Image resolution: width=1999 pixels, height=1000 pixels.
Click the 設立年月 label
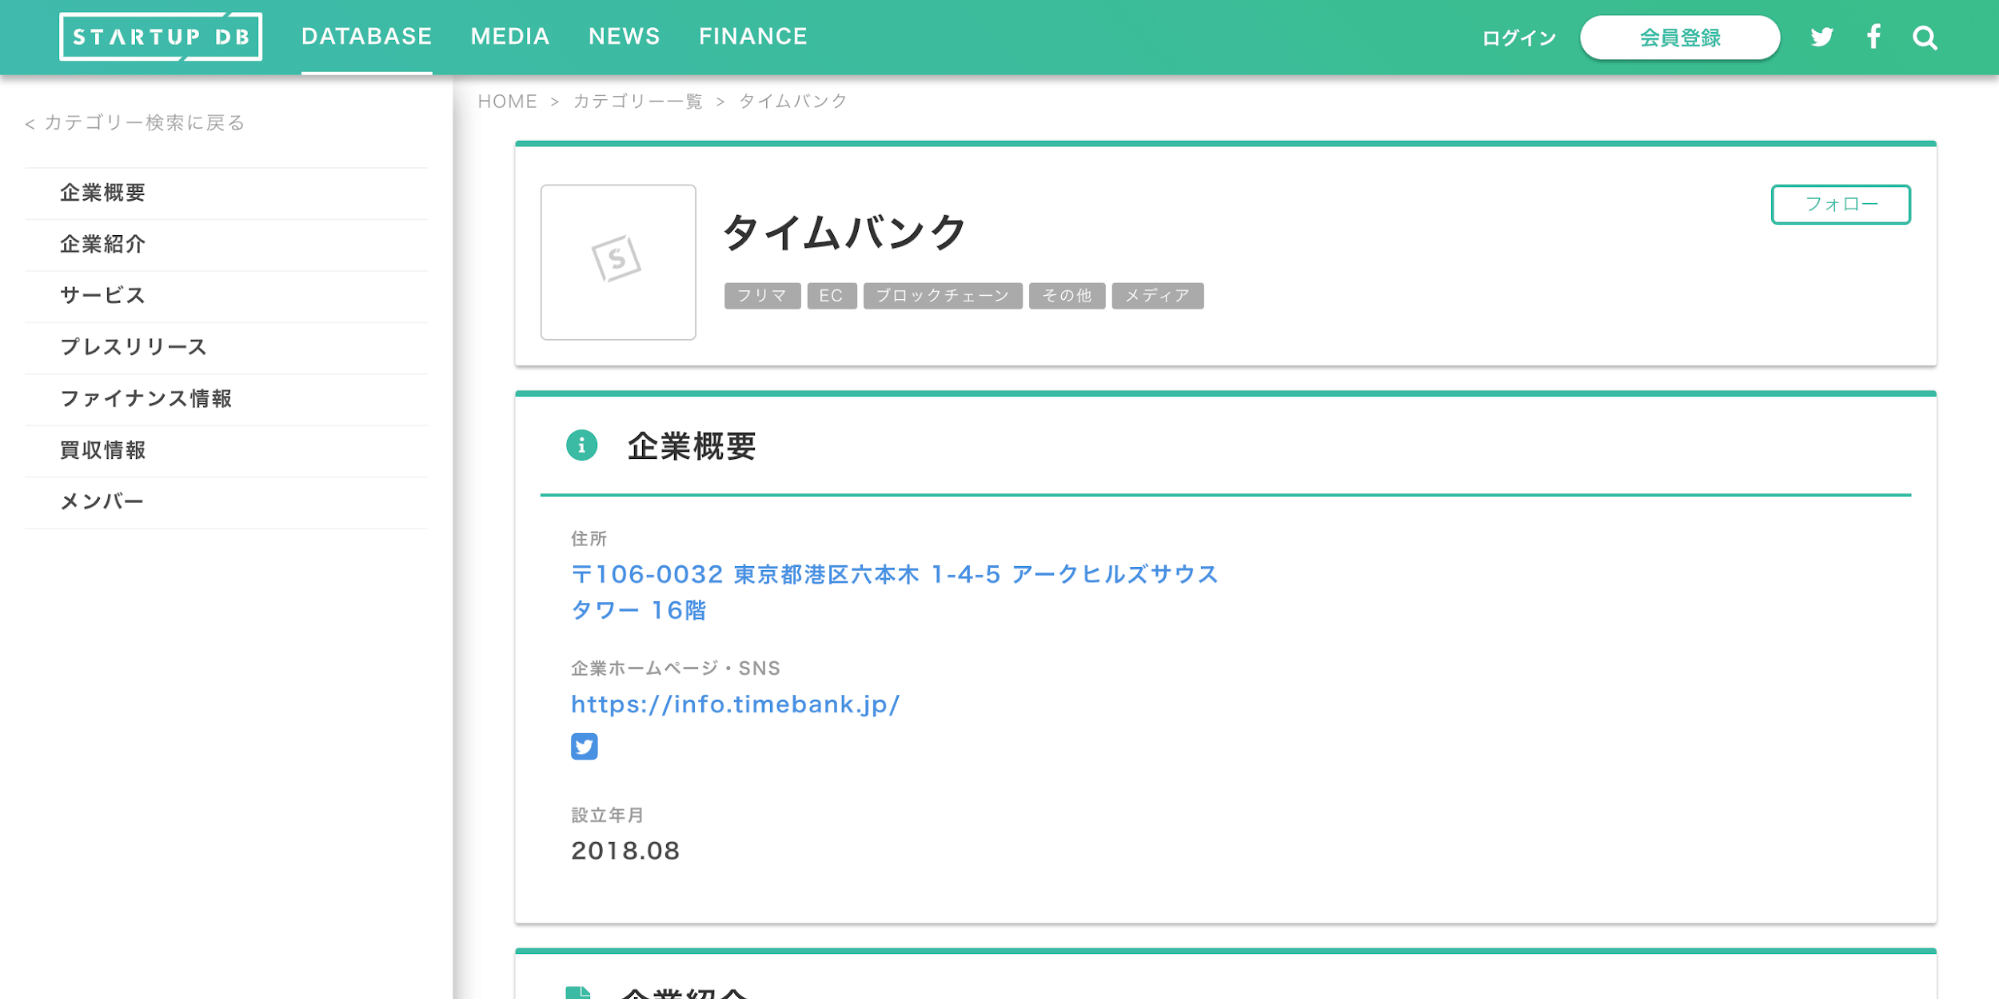[x=607, y=815]
